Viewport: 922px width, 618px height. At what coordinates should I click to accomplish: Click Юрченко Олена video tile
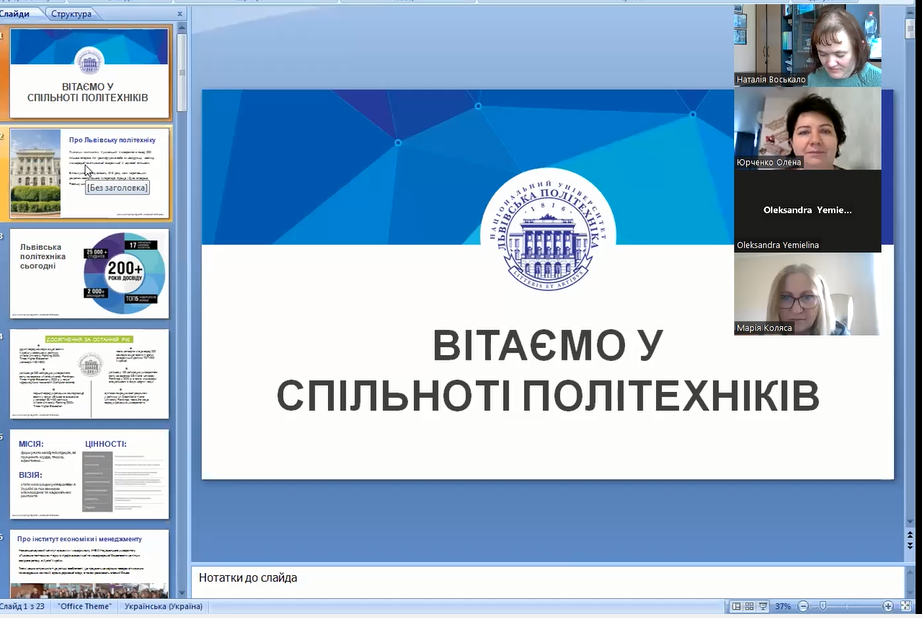tap(807, 129)
